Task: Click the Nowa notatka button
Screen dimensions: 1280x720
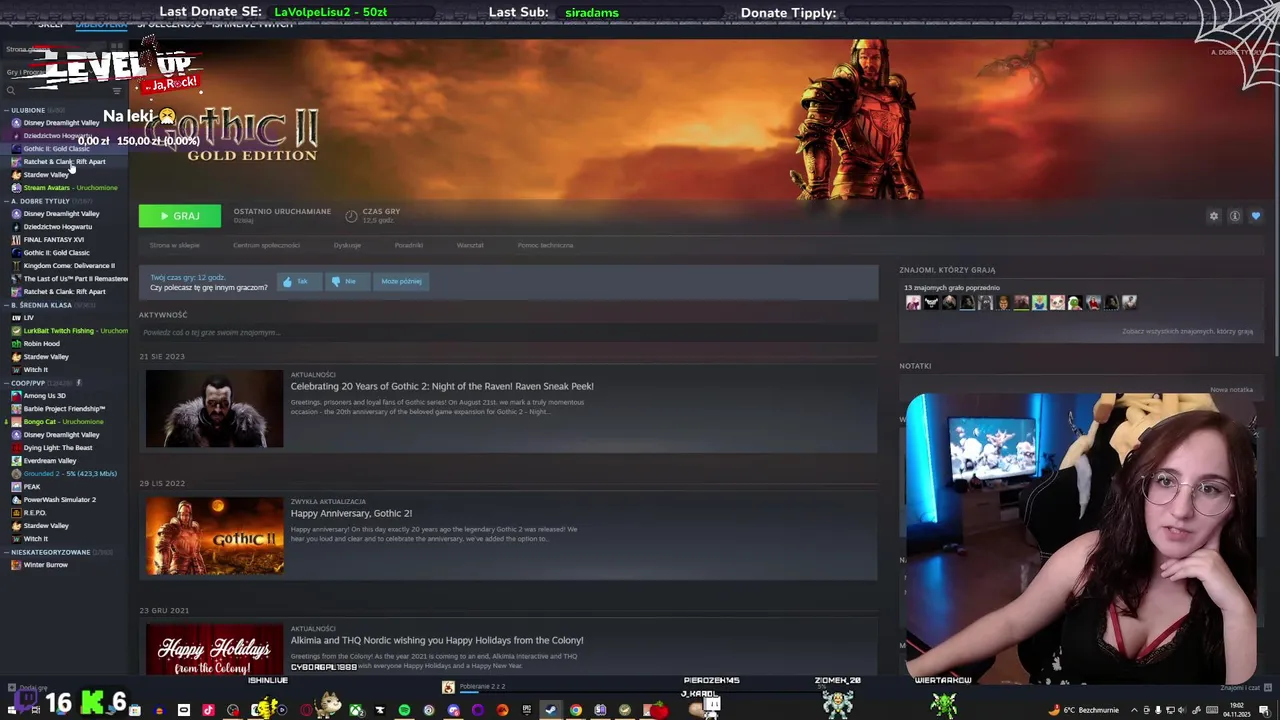Action: point(1231,389)
